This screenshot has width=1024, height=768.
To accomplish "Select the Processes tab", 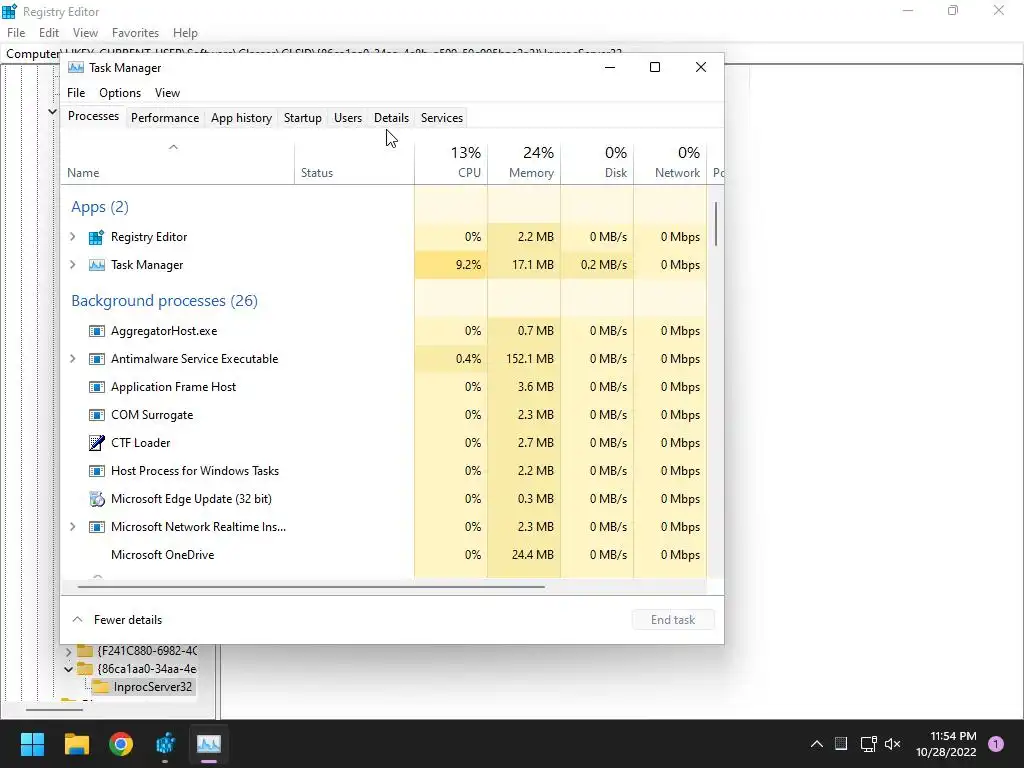I will (93, 116).
